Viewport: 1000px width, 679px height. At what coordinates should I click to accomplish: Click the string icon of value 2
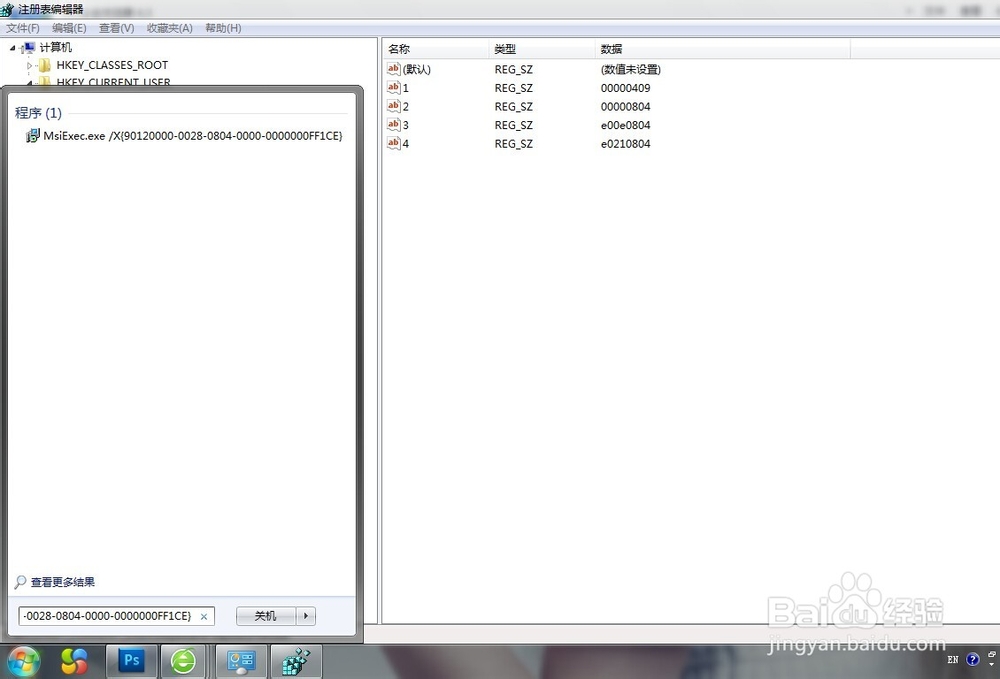[x=393, y=106]
